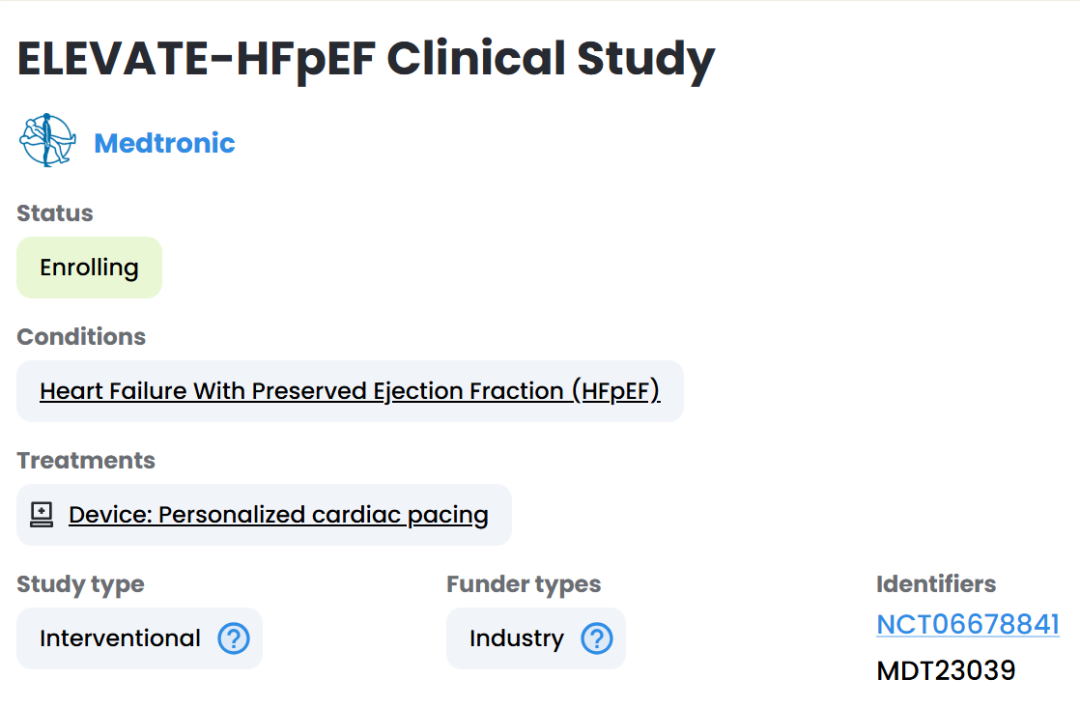Click the help icon beside Interventional
The width and height of the screenshot is (1080, 708).
coord(233,638)
